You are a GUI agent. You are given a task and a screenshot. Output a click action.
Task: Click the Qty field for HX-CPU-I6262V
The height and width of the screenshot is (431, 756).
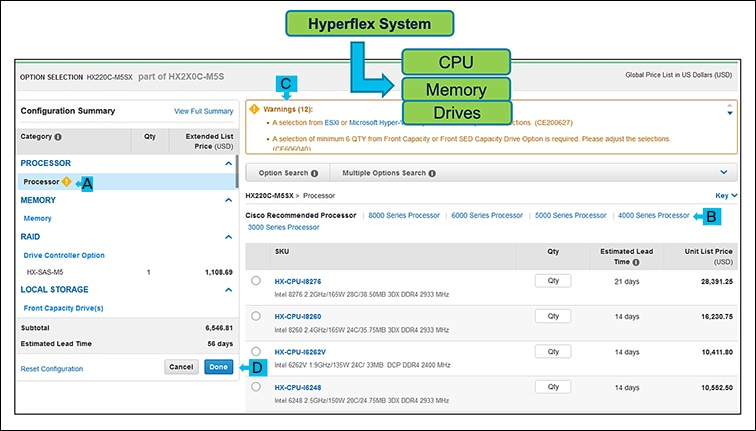click(x=552, y=351)
